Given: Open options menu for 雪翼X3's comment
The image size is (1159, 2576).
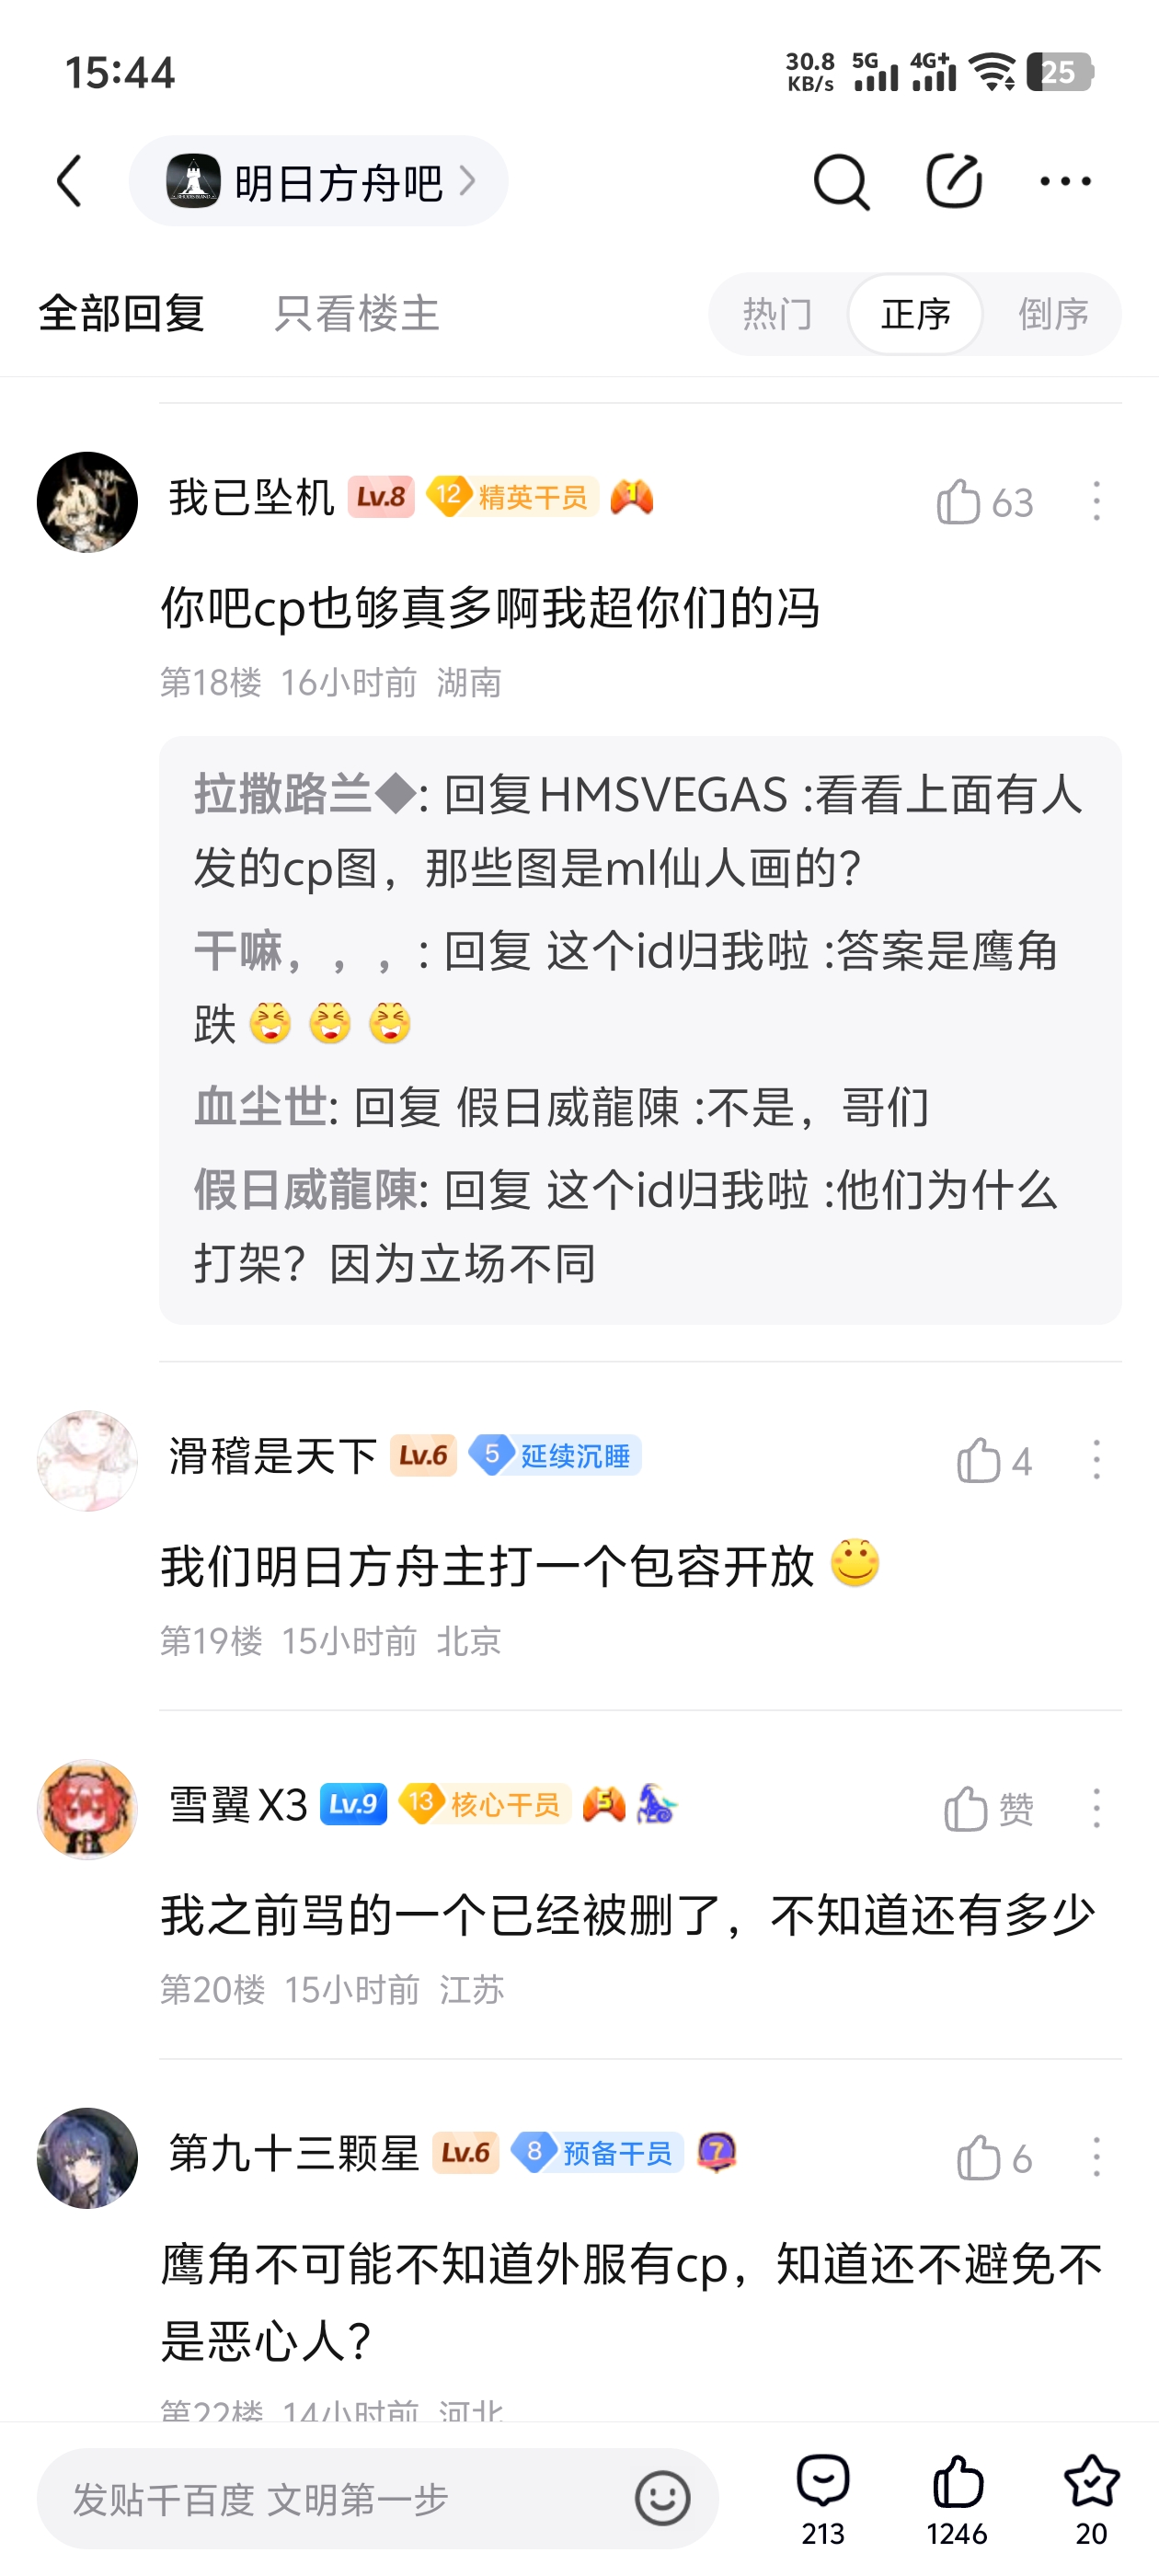Looking at the screenshot, I should [x=1096, y=1808].
